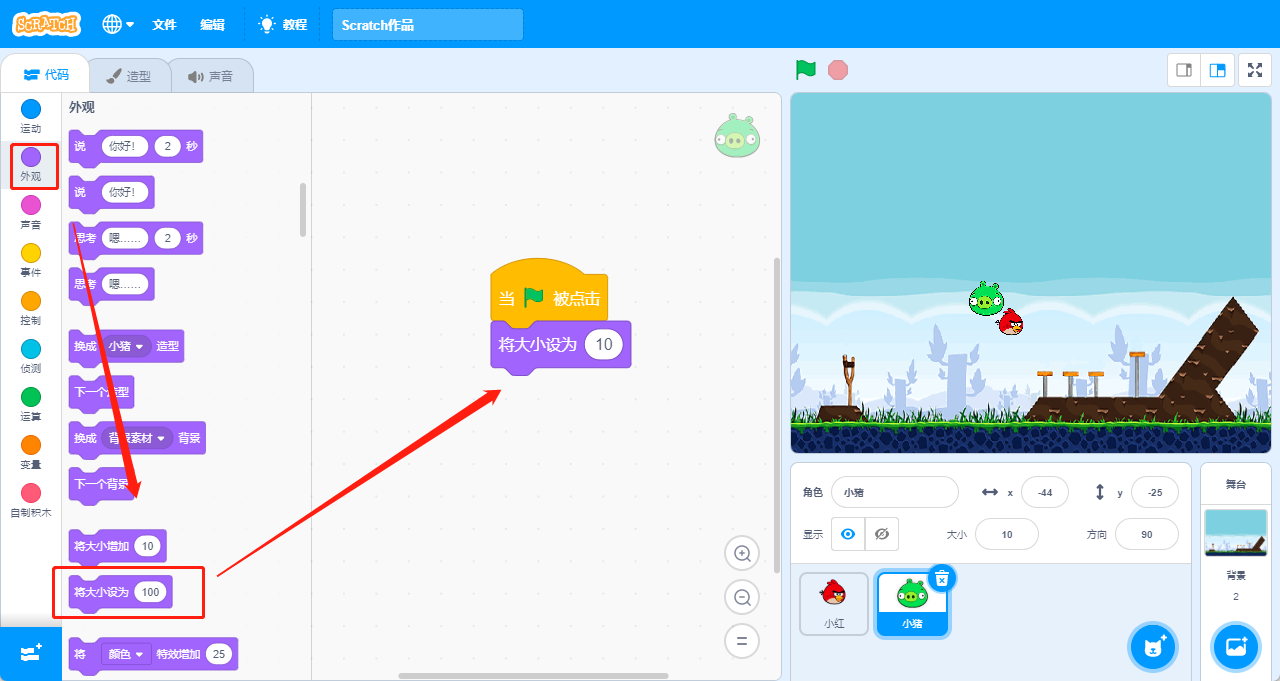Show the sprite with eye icon
This screenshot has width=1280, height=681.
[x=848, y=534]
